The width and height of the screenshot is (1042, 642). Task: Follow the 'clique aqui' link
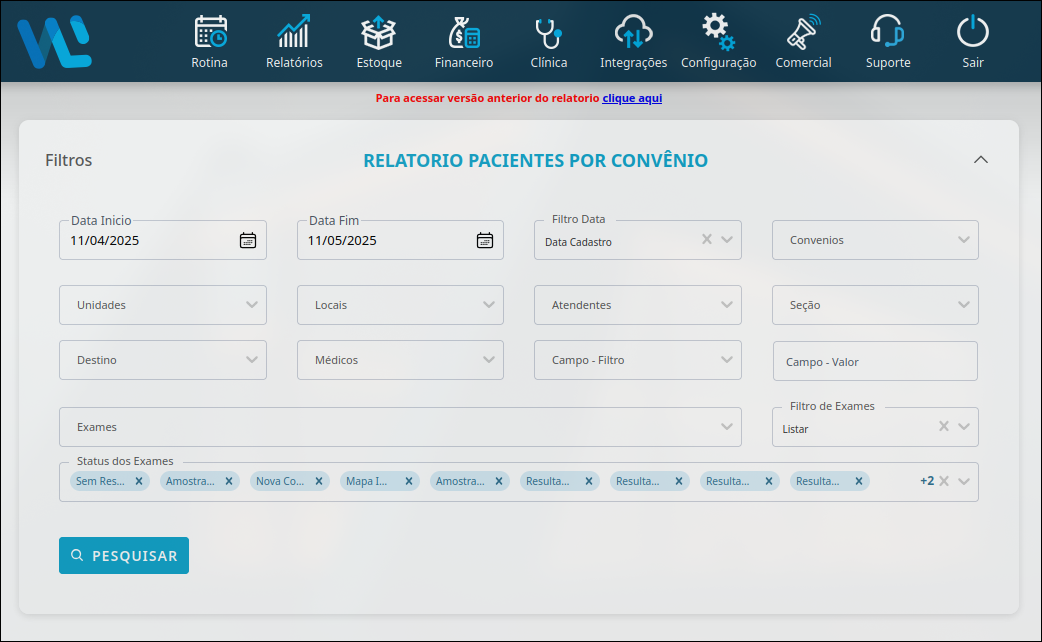tap(632, 98)
